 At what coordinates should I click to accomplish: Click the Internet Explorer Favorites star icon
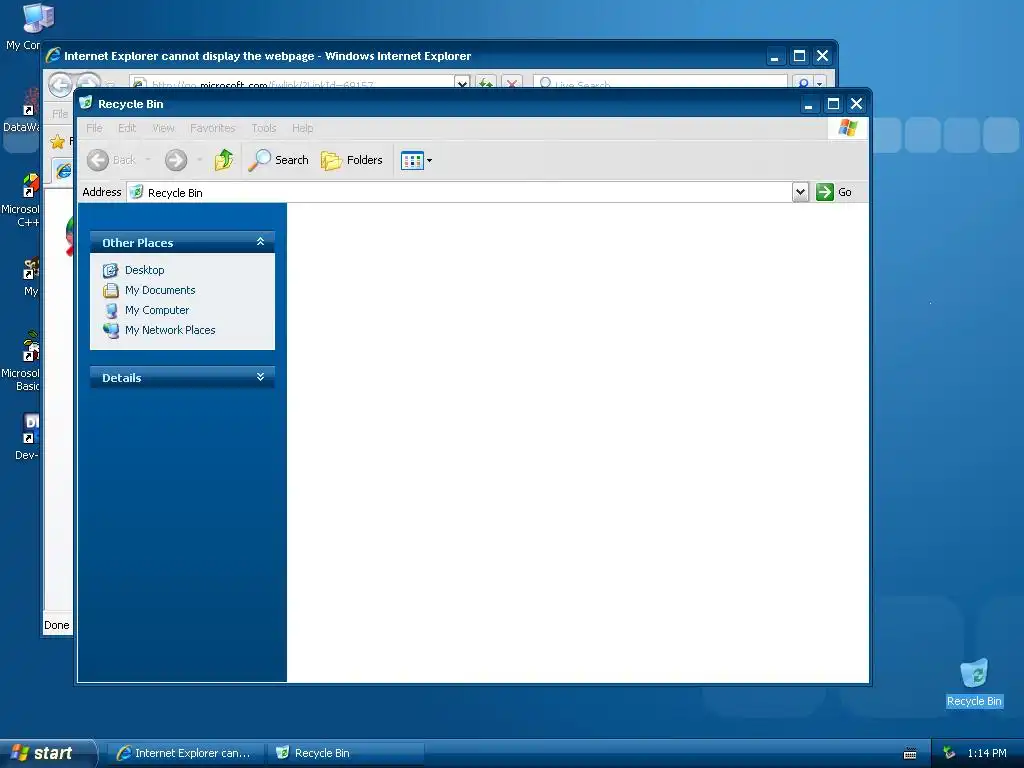pos(57,141)
